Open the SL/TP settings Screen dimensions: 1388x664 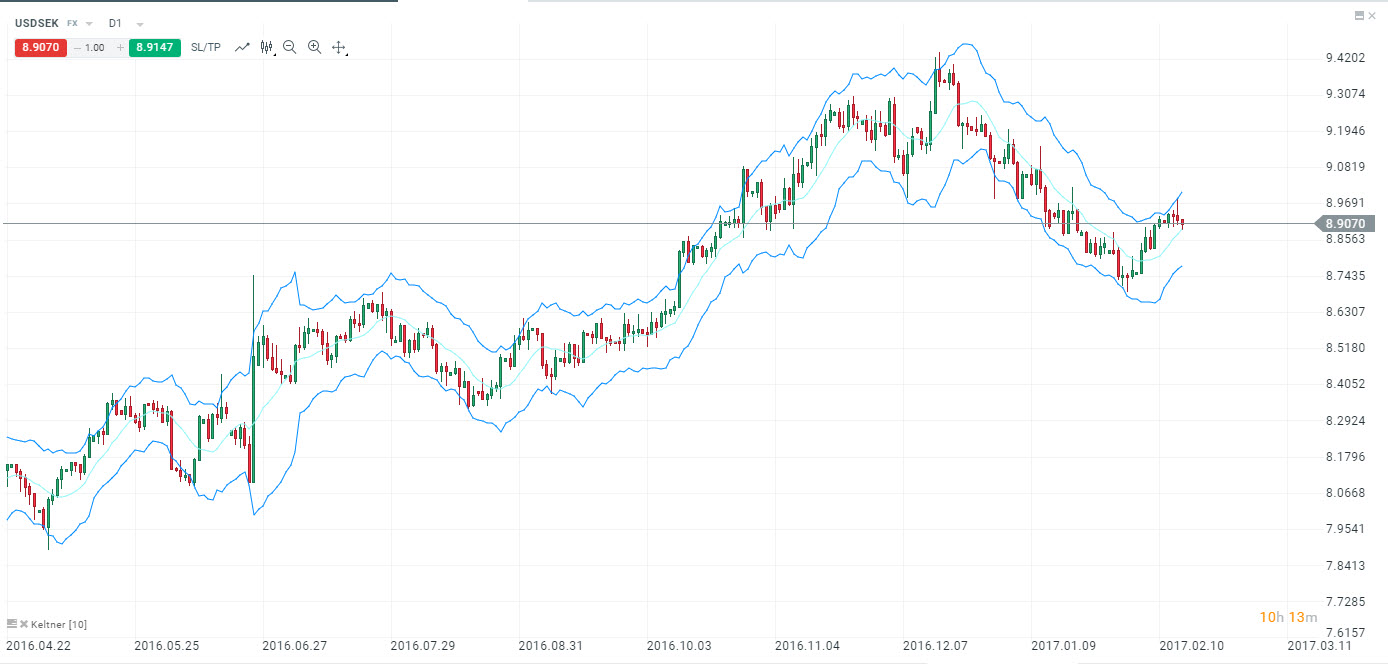206,47
